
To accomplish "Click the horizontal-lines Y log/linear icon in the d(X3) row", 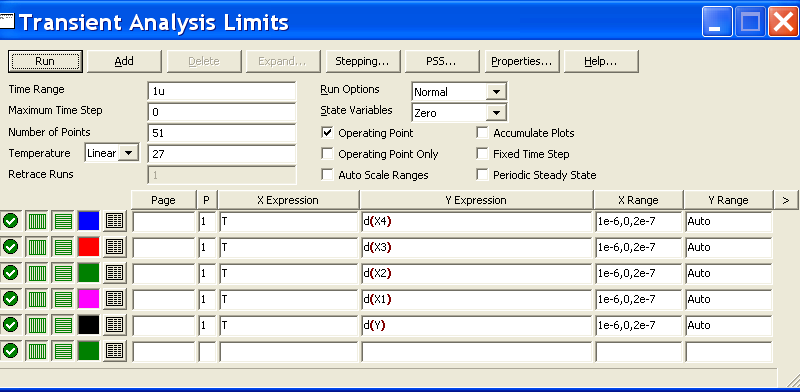I will pos(63,247).
